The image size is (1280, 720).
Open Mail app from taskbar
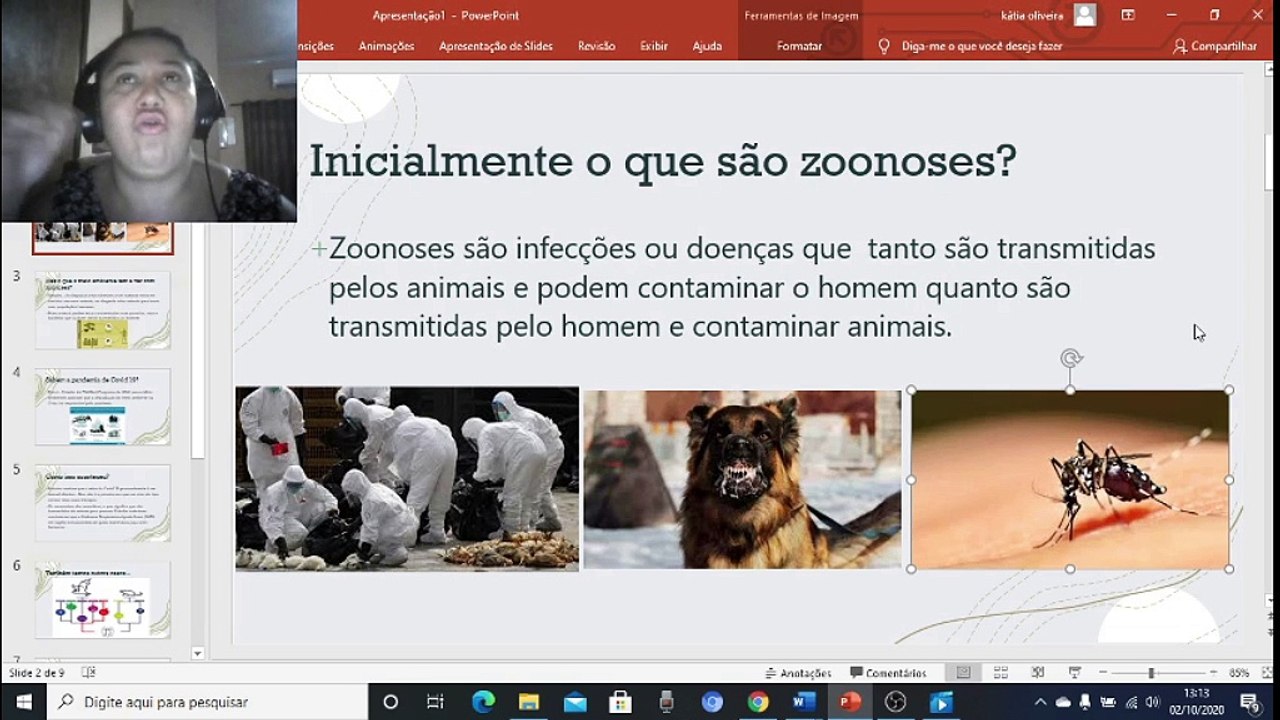pos(575,702)
